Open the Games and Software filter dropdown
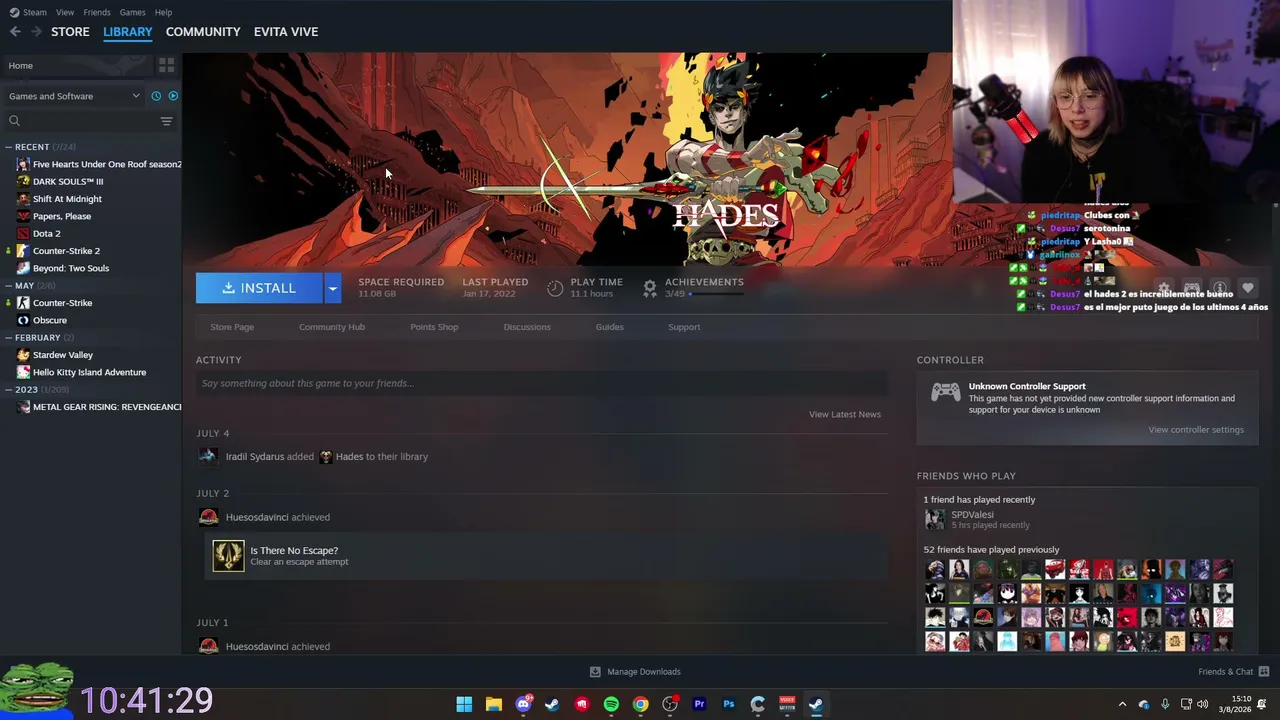This screenshot has width=1280, height=720. 75,96
